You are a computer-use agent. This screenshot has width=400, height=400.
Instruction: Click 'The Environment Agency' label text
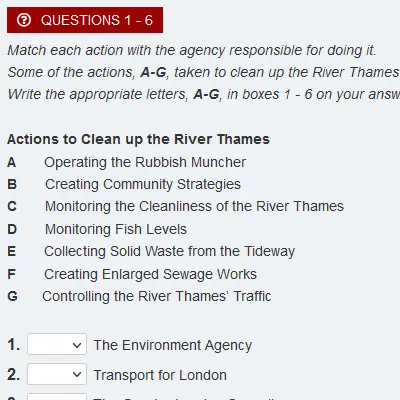point(173,345)
